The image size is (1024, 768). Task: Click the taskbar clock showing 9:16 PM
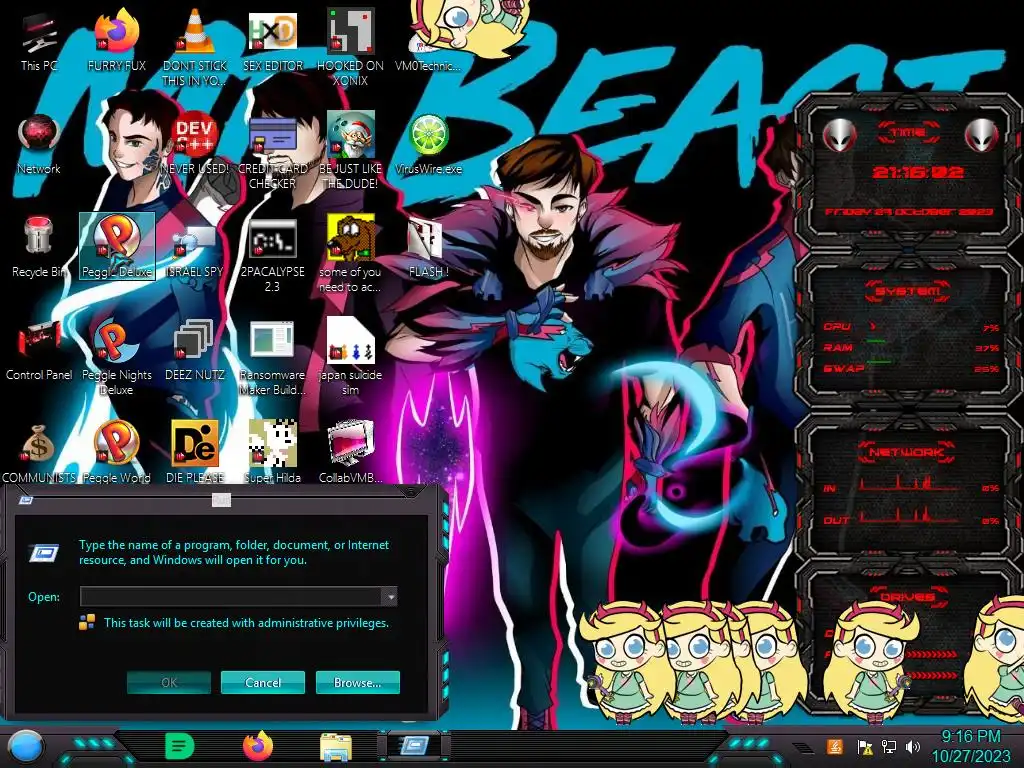pyautogui.click(x=971, y=746)
